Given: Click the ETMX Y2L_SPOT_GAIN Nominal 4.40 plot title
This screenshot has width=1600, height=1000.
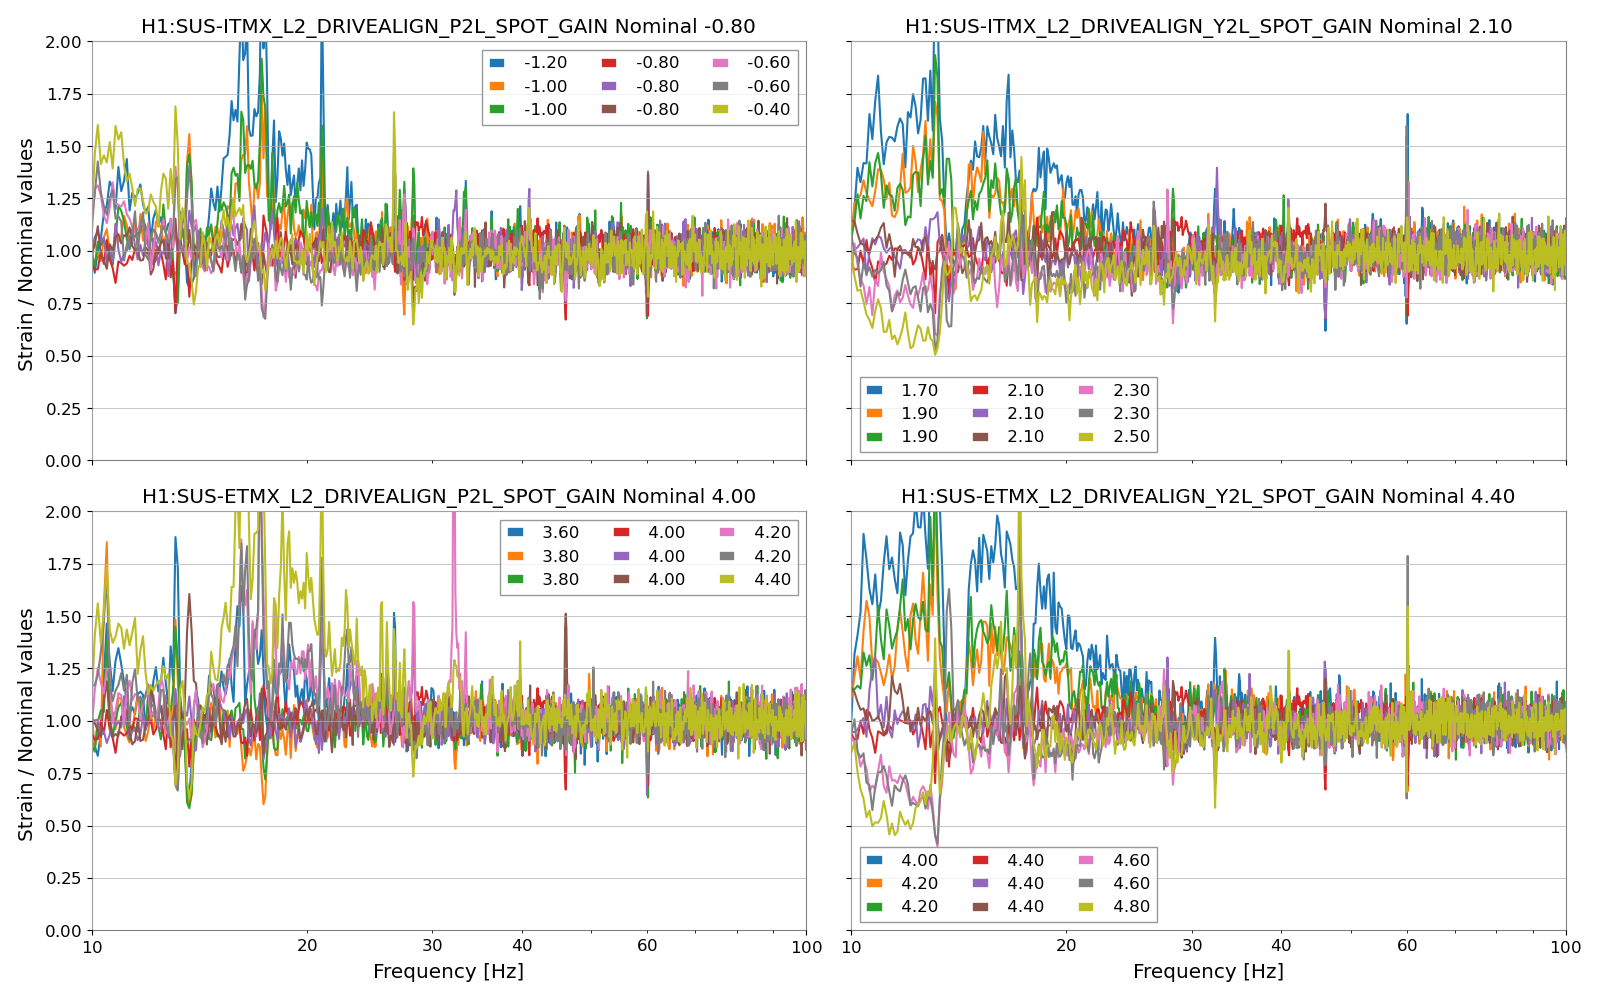Looking at the screenshot, I should pos(1208,497).
